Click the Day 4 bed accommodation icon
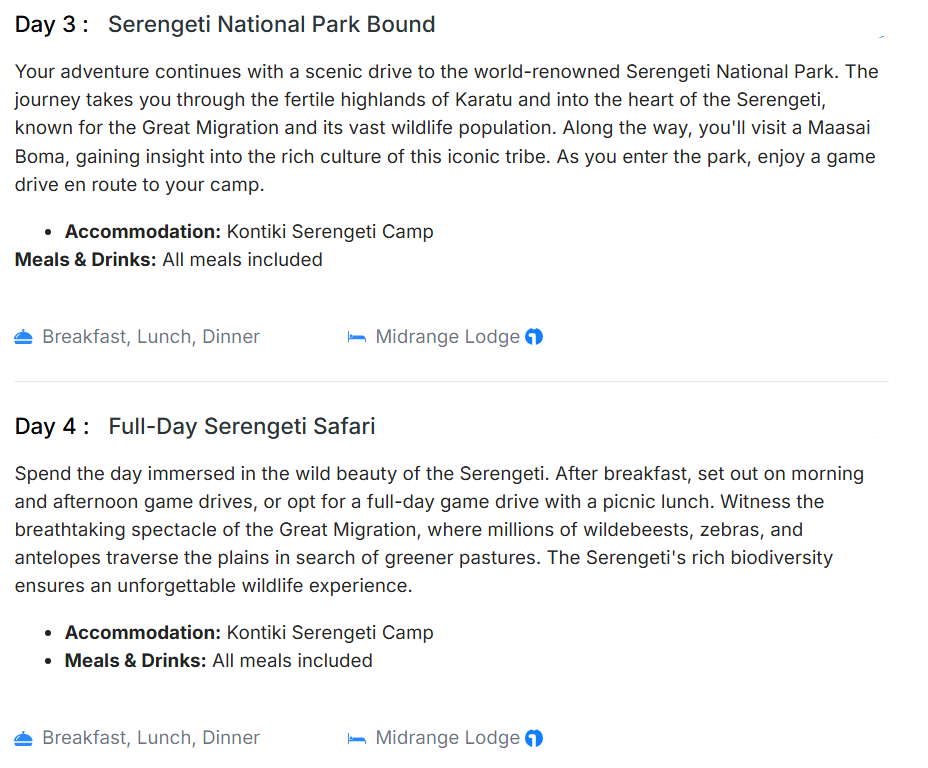The height and width of the screenshot is (768, 928). [356, 738]
